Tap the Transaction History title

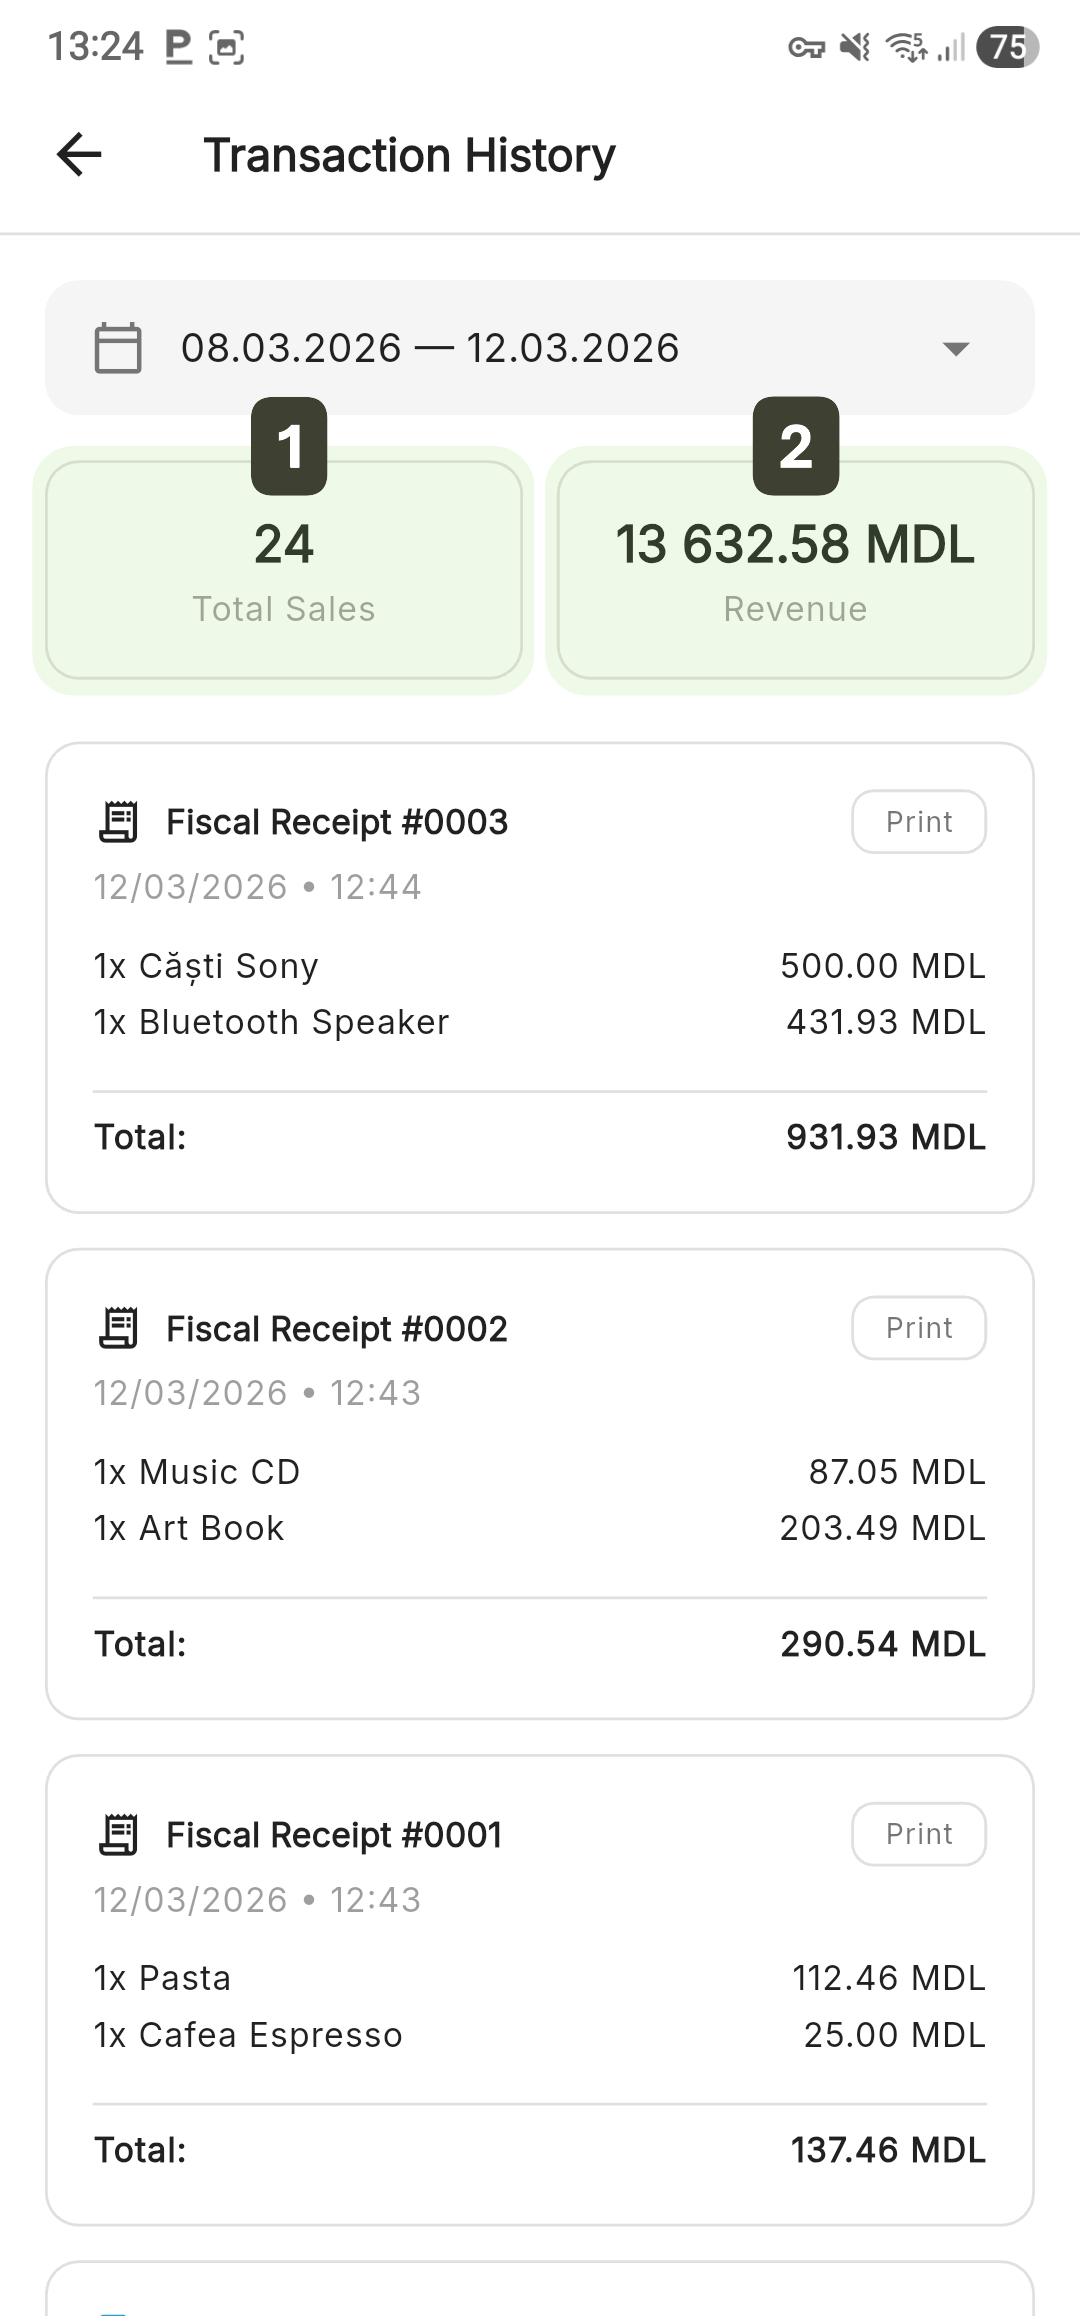pos(409,155)
